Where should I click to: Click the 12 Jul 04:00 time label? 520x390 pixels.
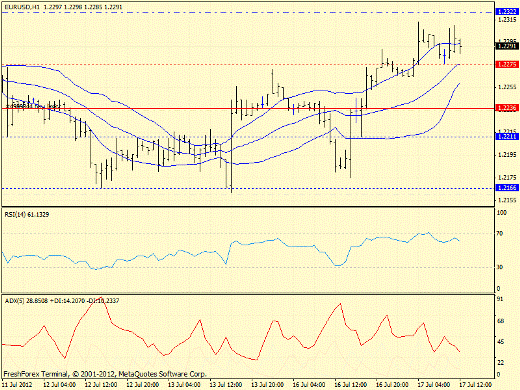tap(60, 385)
